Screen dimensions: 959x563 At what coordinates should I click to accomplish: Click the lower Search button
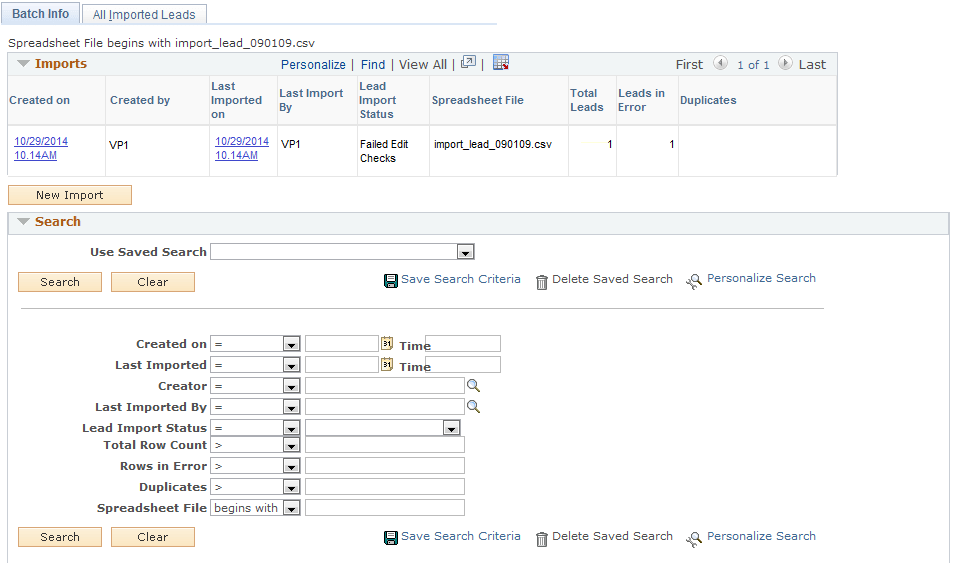[x=60, y=537]
